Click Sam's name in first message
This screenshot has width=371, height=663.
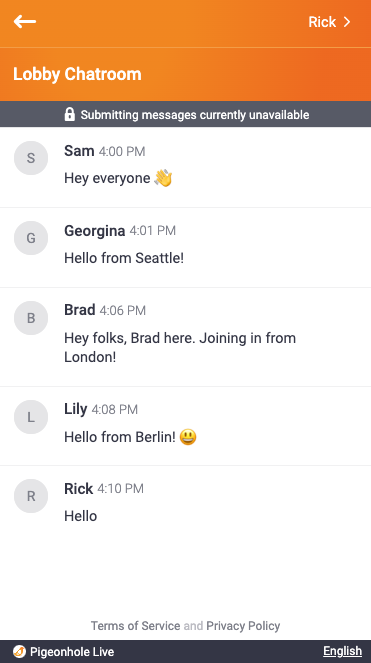pos(79,151)
